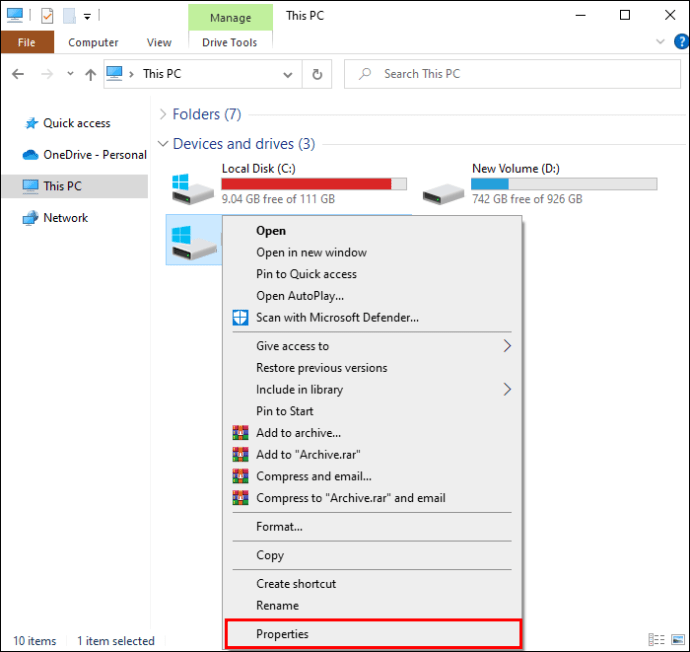
Task: Choose Add to "Archive.rar"
Action: point(373,454)
